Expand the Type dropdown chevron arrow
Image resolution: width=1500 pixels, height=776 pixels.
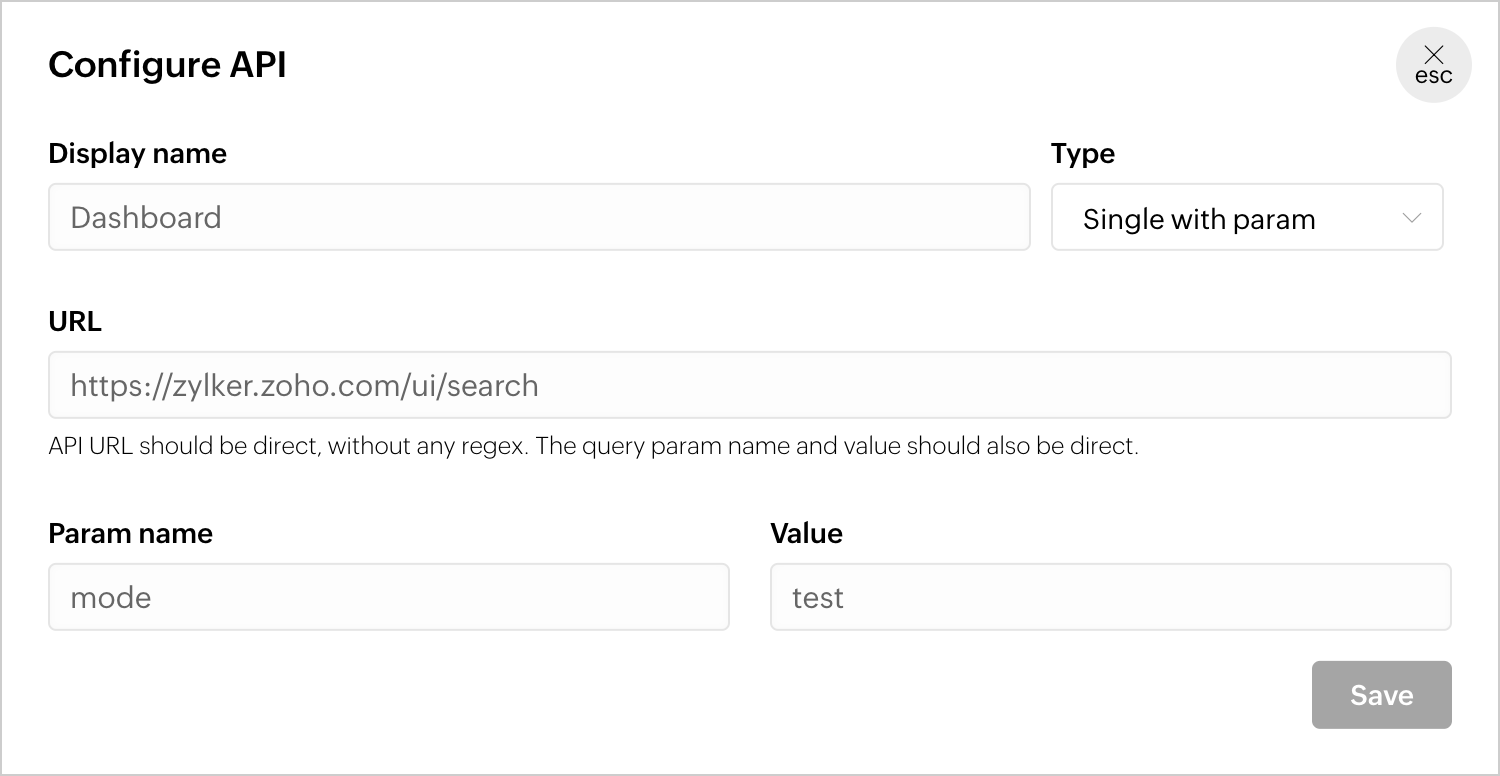(1412, 218)
